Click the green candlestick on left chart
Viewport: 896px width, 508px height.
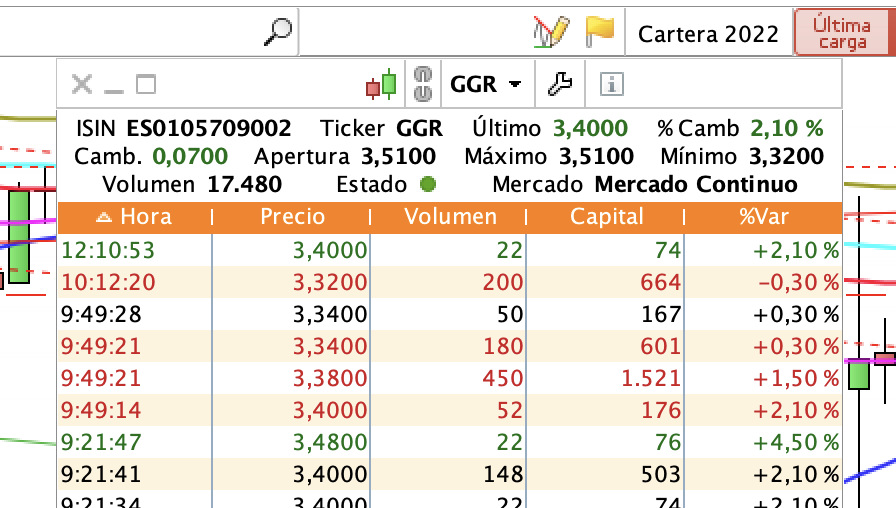pyautogui.click(x=19, y=235)
